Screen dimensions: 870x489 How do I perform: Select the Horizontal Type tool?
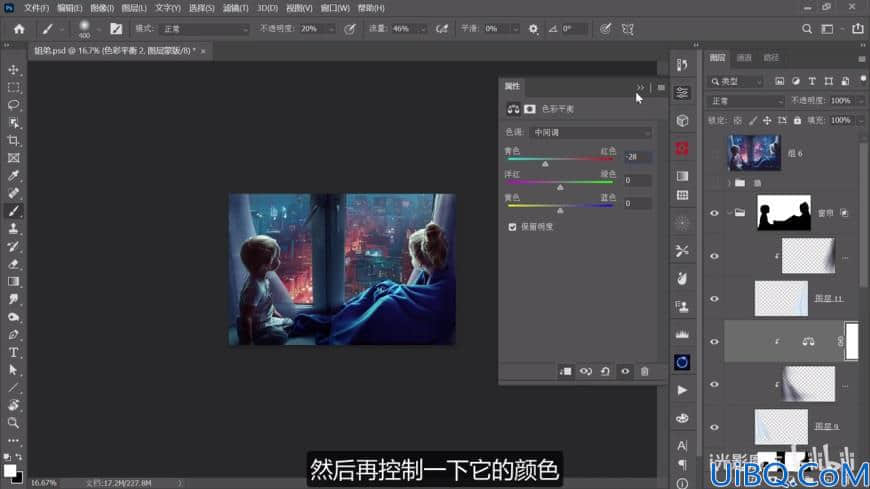[14, 352]
